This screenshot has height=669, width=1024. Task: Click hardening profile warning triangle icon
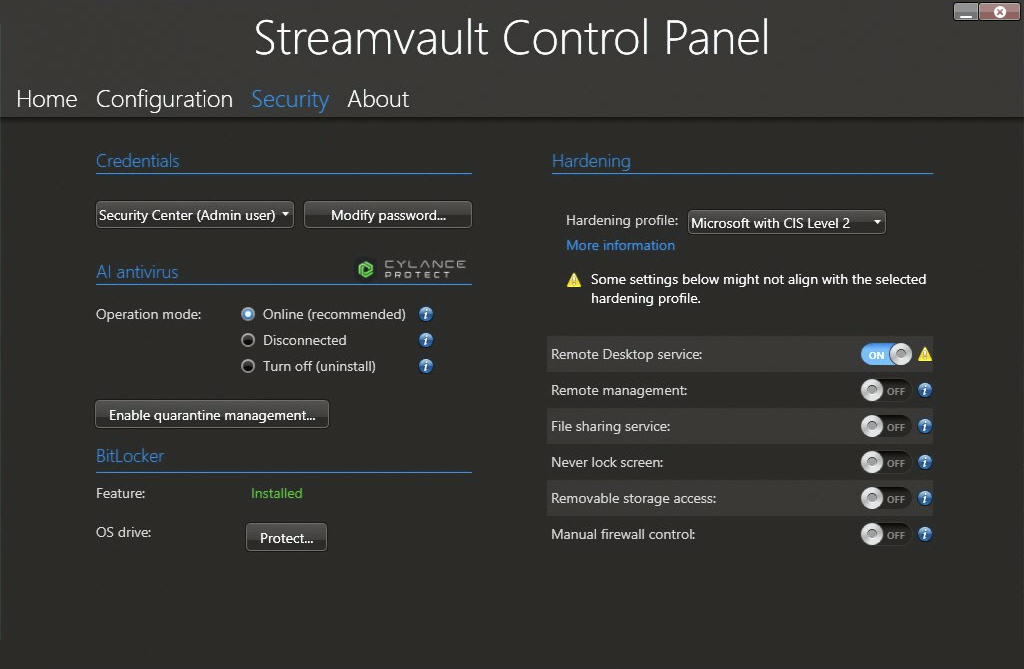(573, 280)
